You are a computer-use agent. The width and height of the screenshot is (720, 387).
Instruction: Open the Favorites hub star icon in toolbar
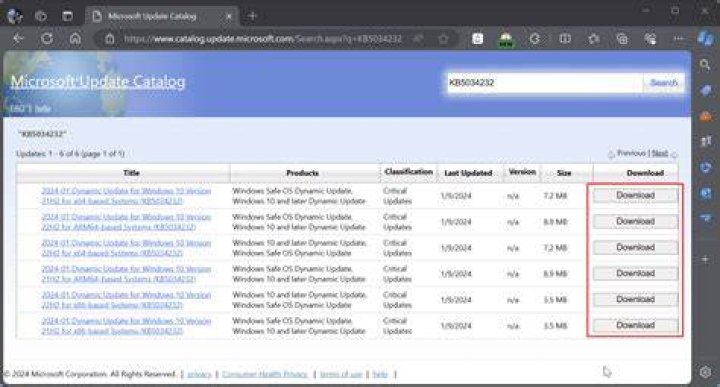(x=594, y=39)
